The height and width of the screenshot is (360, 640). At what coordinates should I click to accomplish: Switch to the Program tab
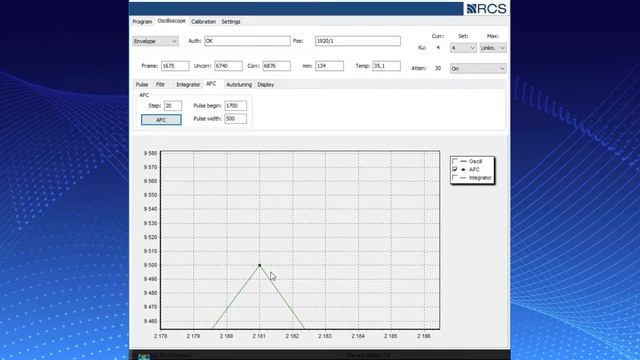(x=142, y=22)
